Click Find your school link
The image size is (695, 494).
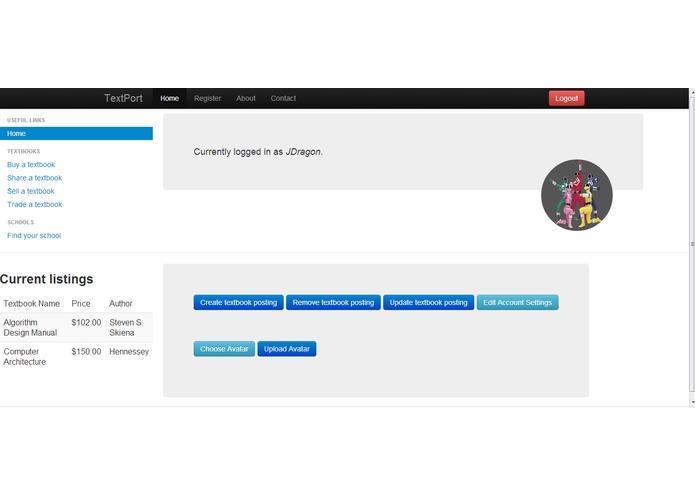(34, 235)
